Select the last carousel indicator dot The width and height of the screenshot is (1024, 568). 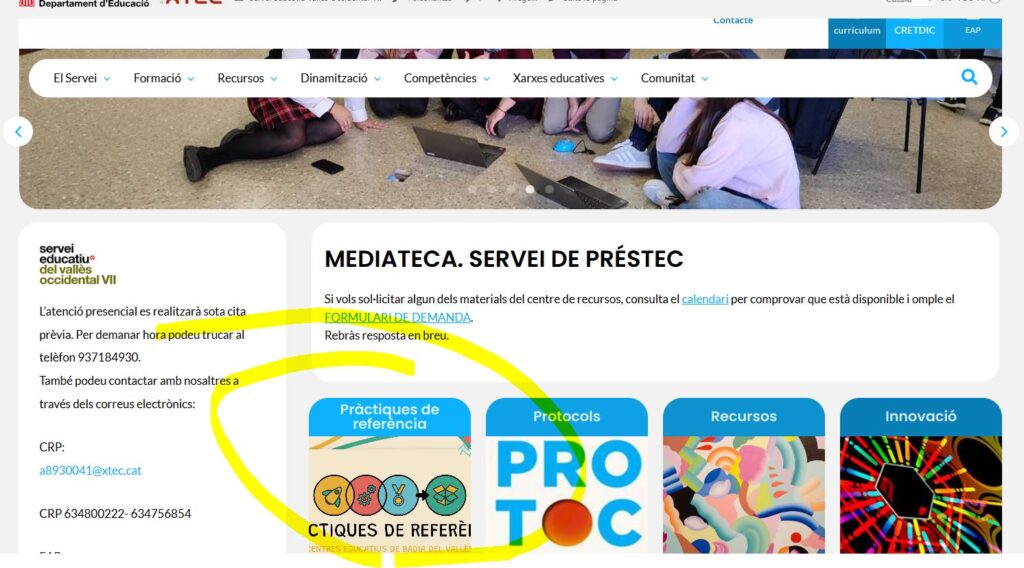coord(549,189)
